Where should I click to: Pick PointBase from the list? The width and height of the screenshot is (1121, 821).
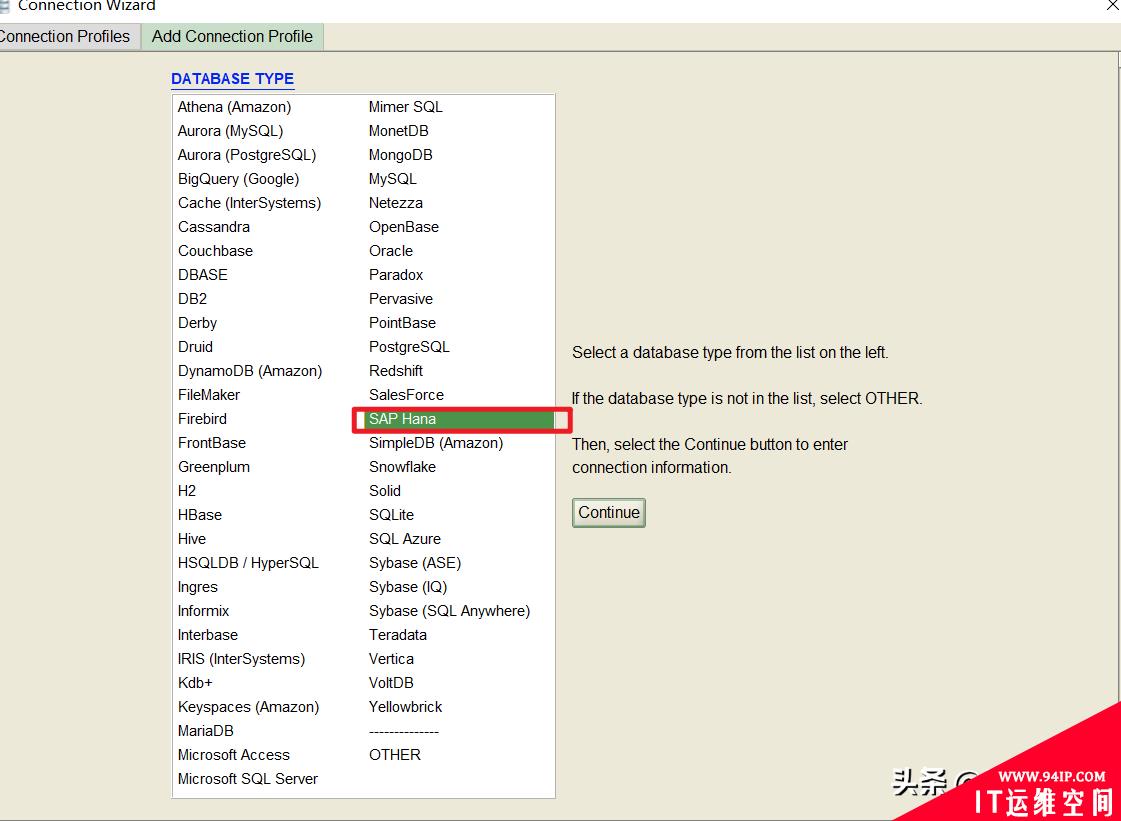pyautogui.click(x=402, y=323)
